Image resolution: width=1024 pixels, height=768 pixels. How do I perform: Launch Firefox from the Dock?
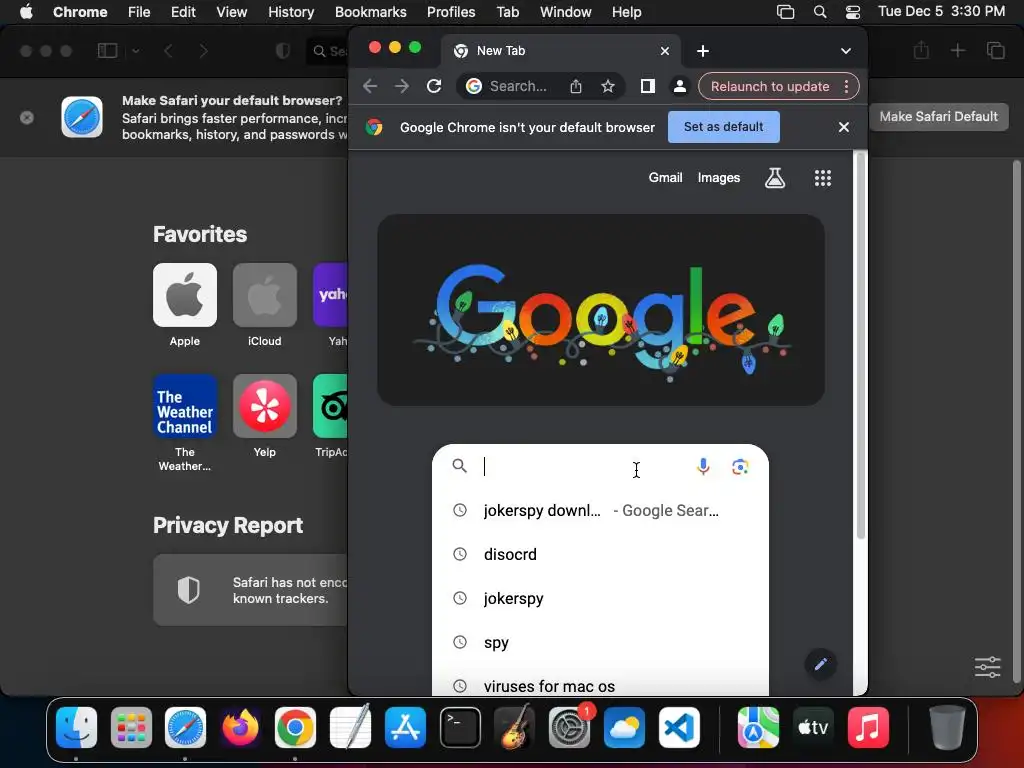point(240,728)
